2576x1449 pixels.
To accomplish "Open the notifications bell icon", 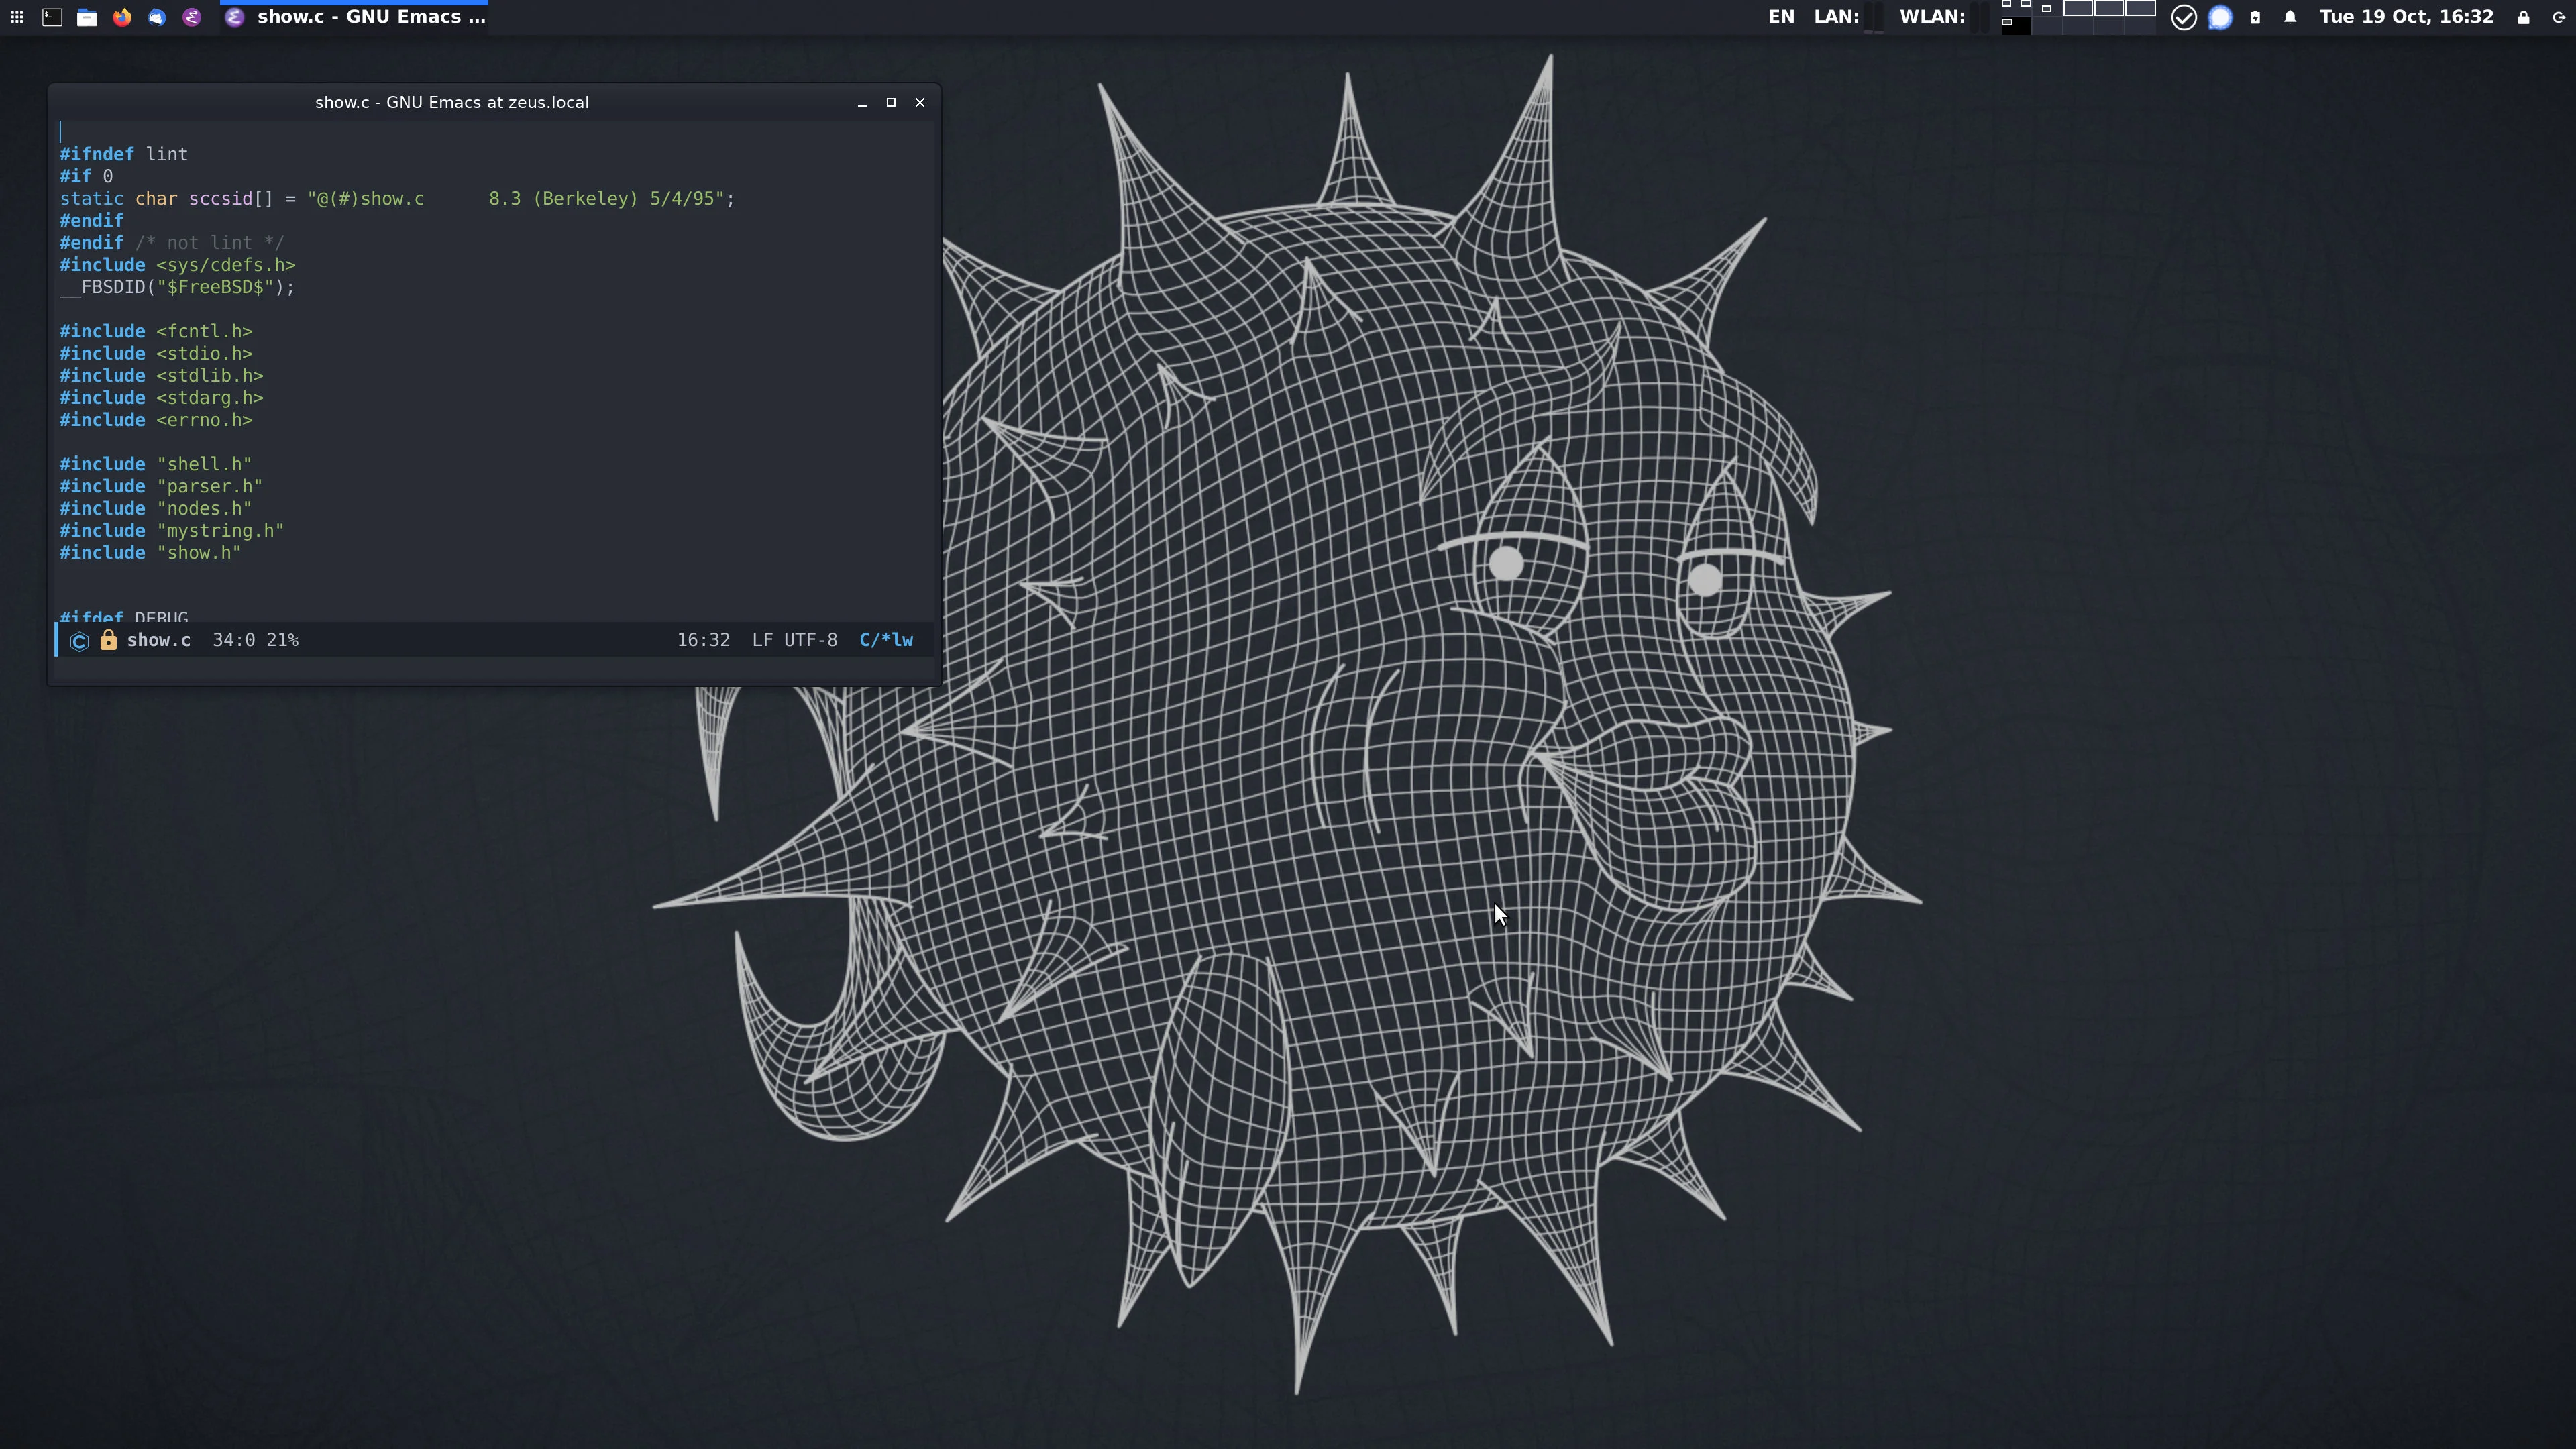I will pos(2290,17).
